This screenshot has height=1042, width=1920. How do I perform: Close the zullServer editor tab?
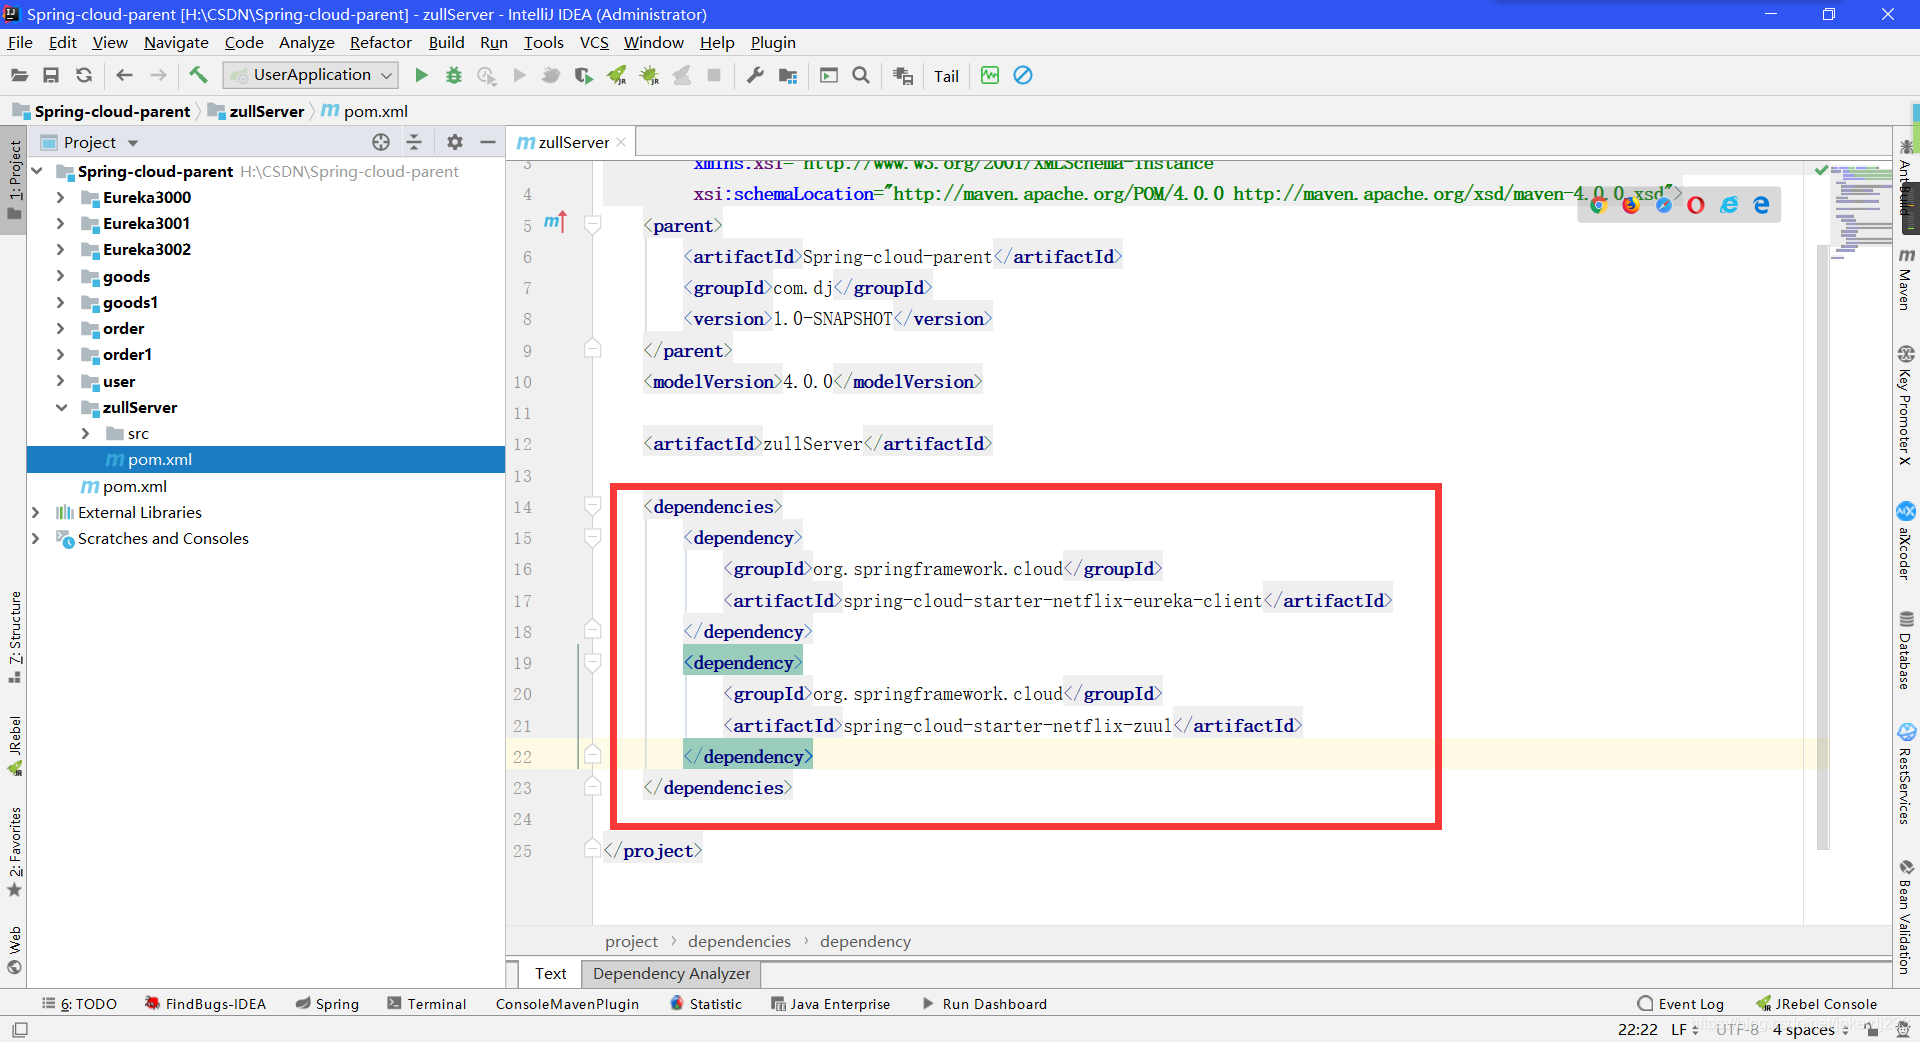click(621, 142)
